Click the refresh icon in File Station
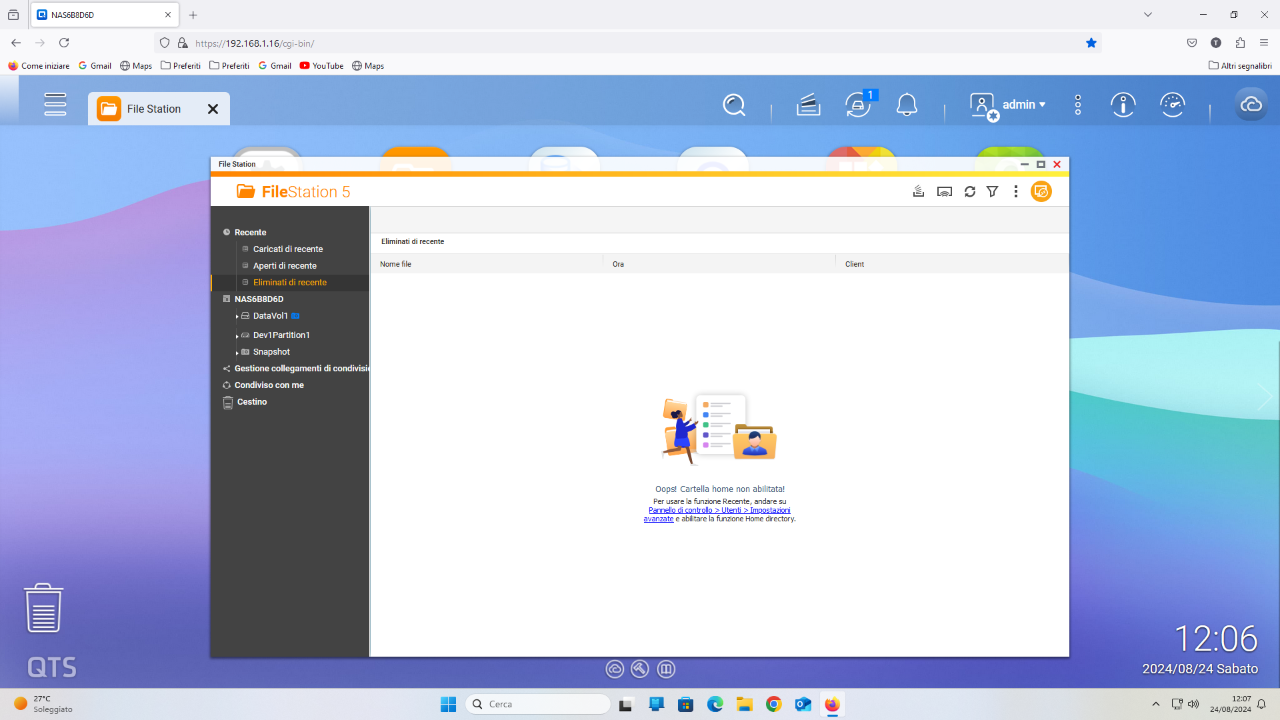This screenshot has height=720, width=1280. (x=969, y=192)
